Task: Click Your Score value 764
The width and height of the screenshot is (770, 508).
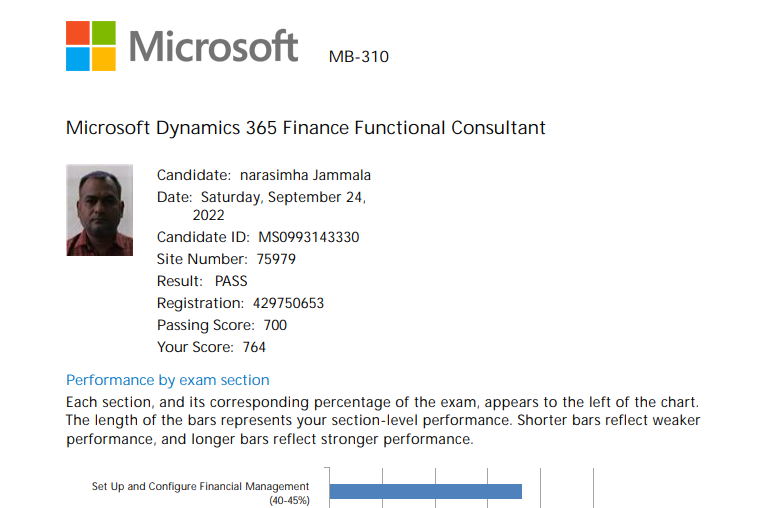Action: (254, 348)
